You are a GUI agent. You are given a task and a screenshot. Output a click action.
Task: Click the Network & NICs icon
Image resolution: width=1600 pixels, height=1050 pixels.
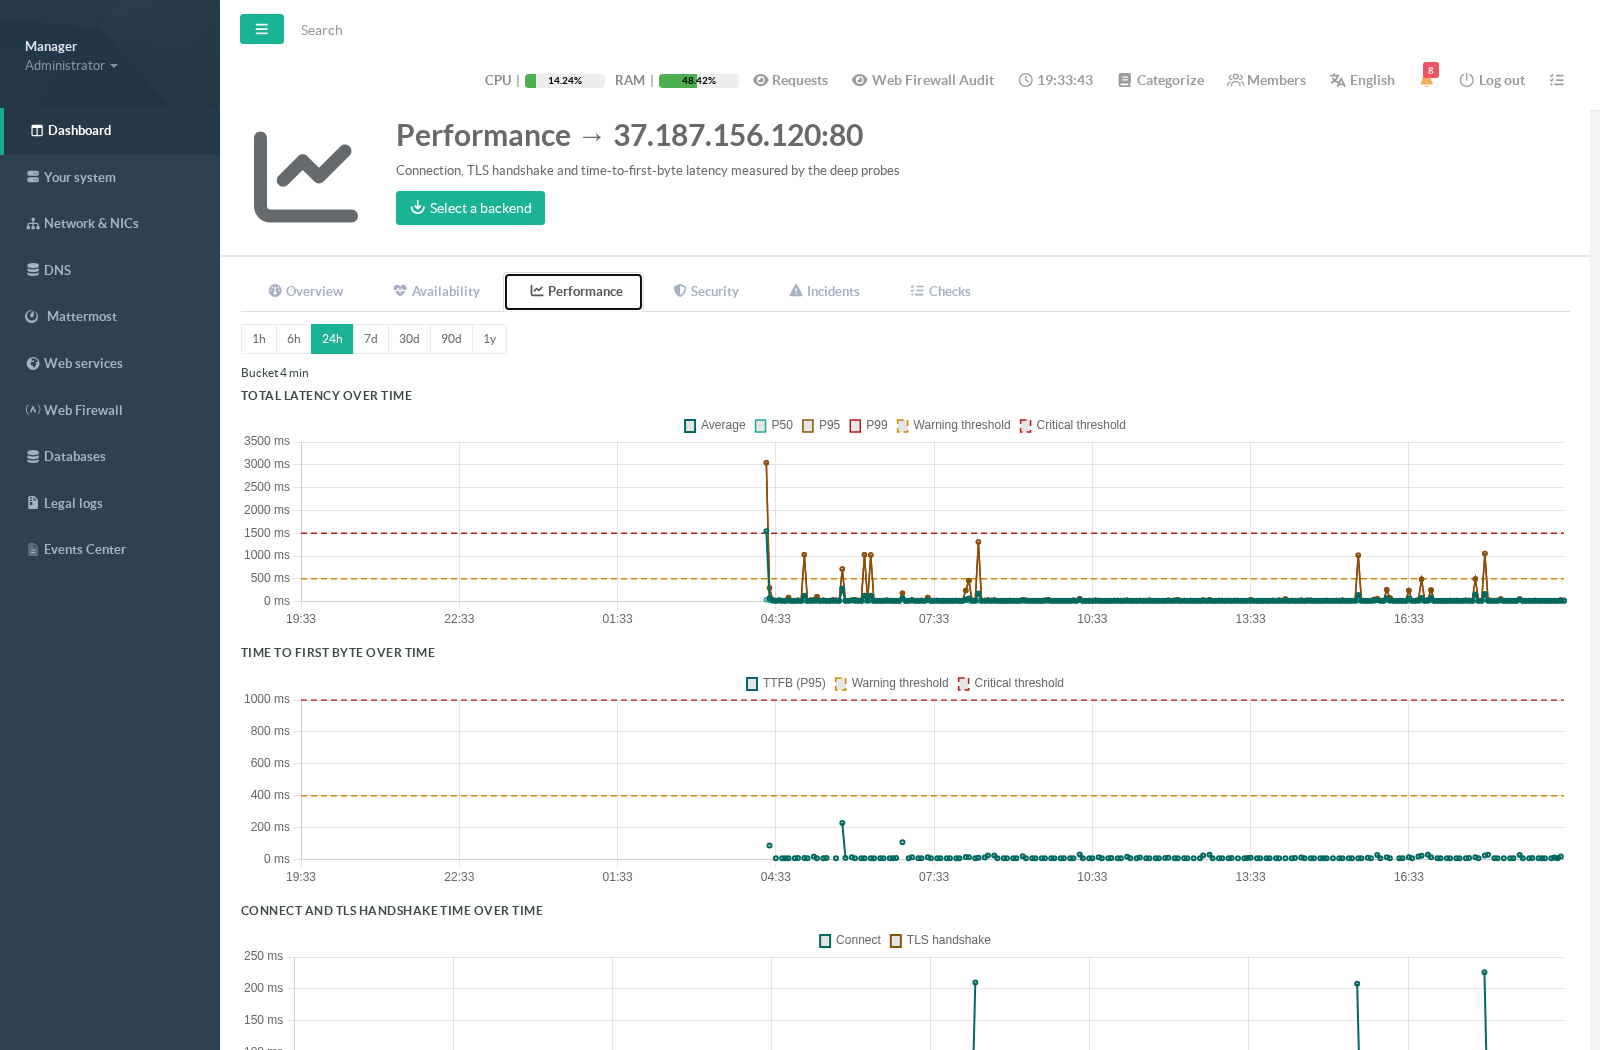[x=33, y=223]
